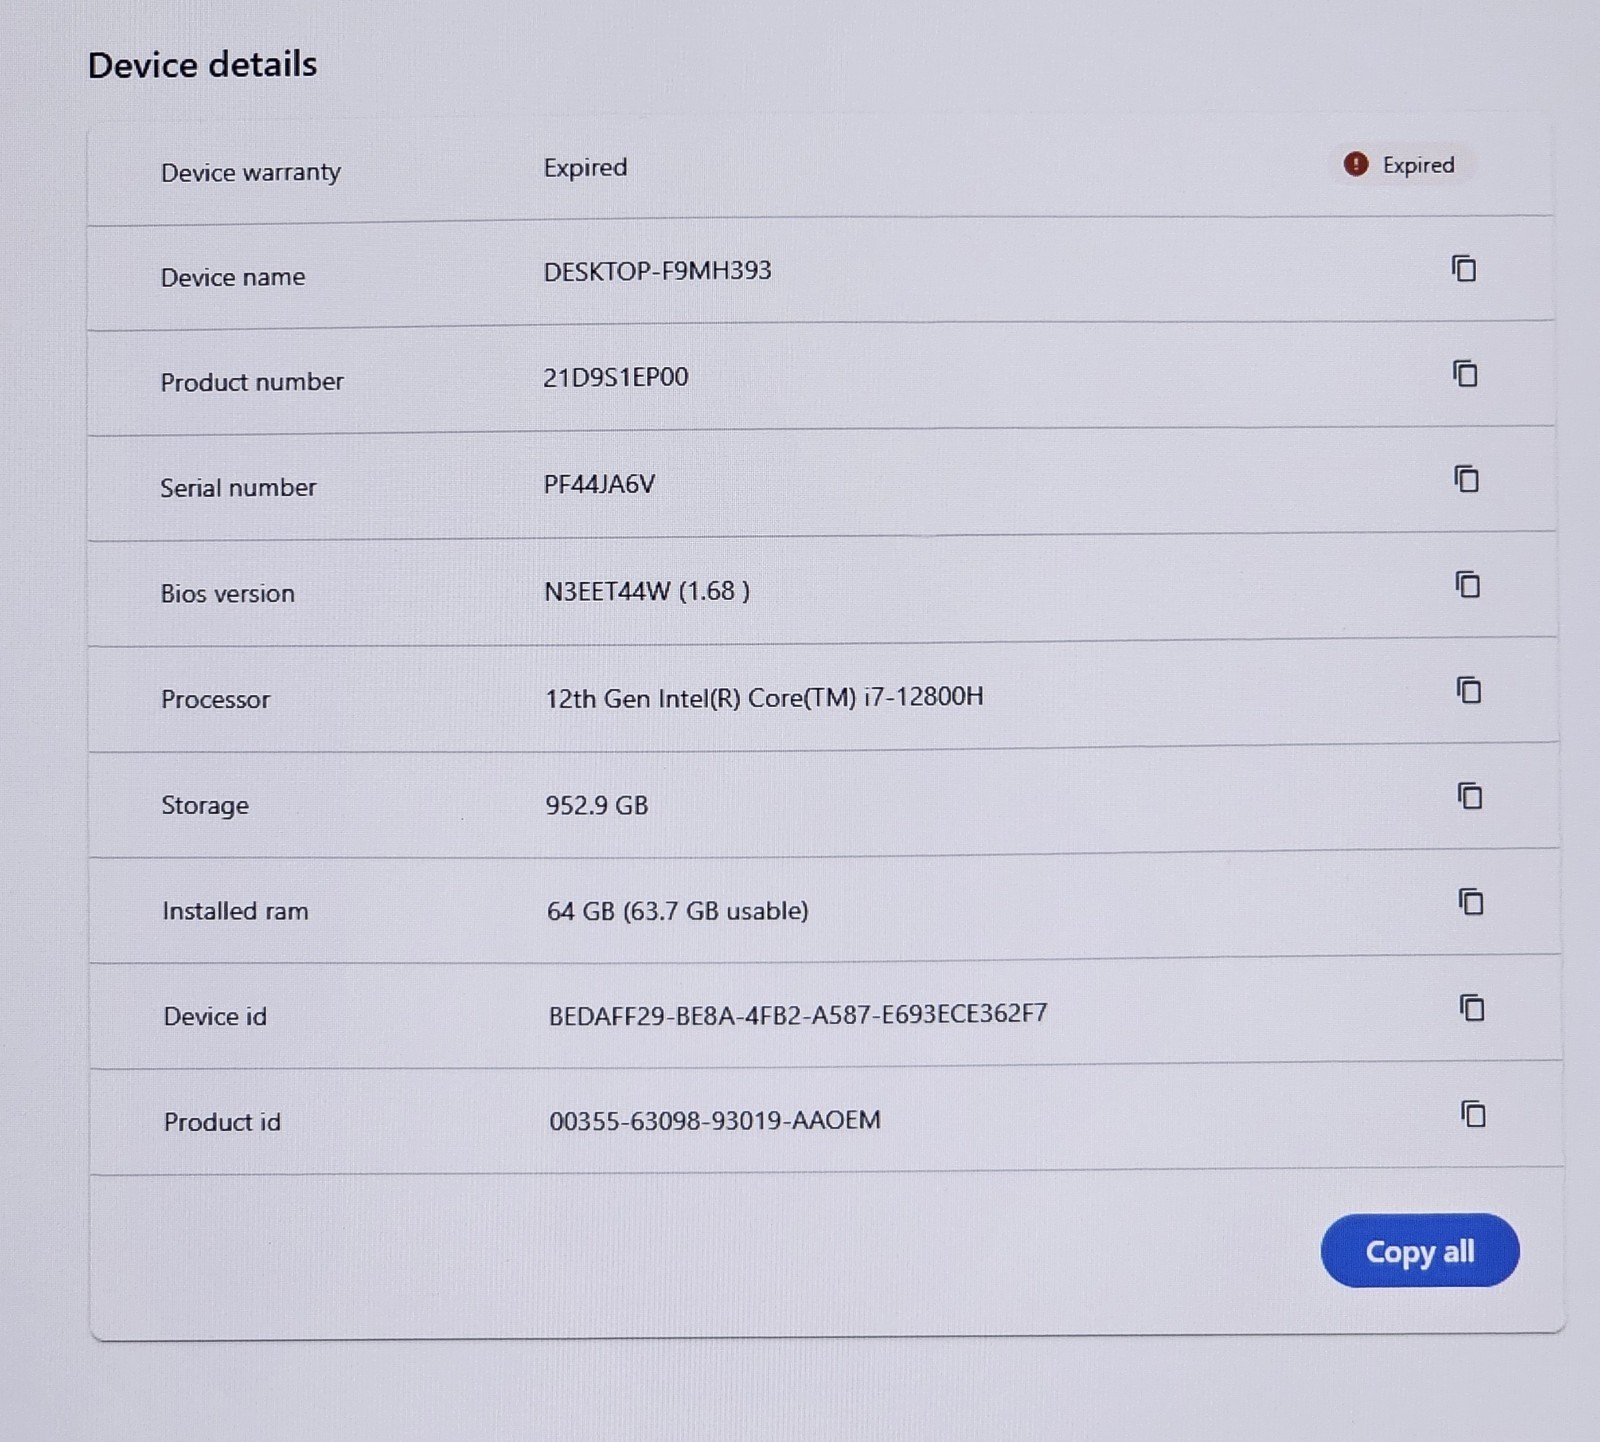Click the Bios version label
The height and width of the screenshot is (1442, 1600).
tap(227, 593)
